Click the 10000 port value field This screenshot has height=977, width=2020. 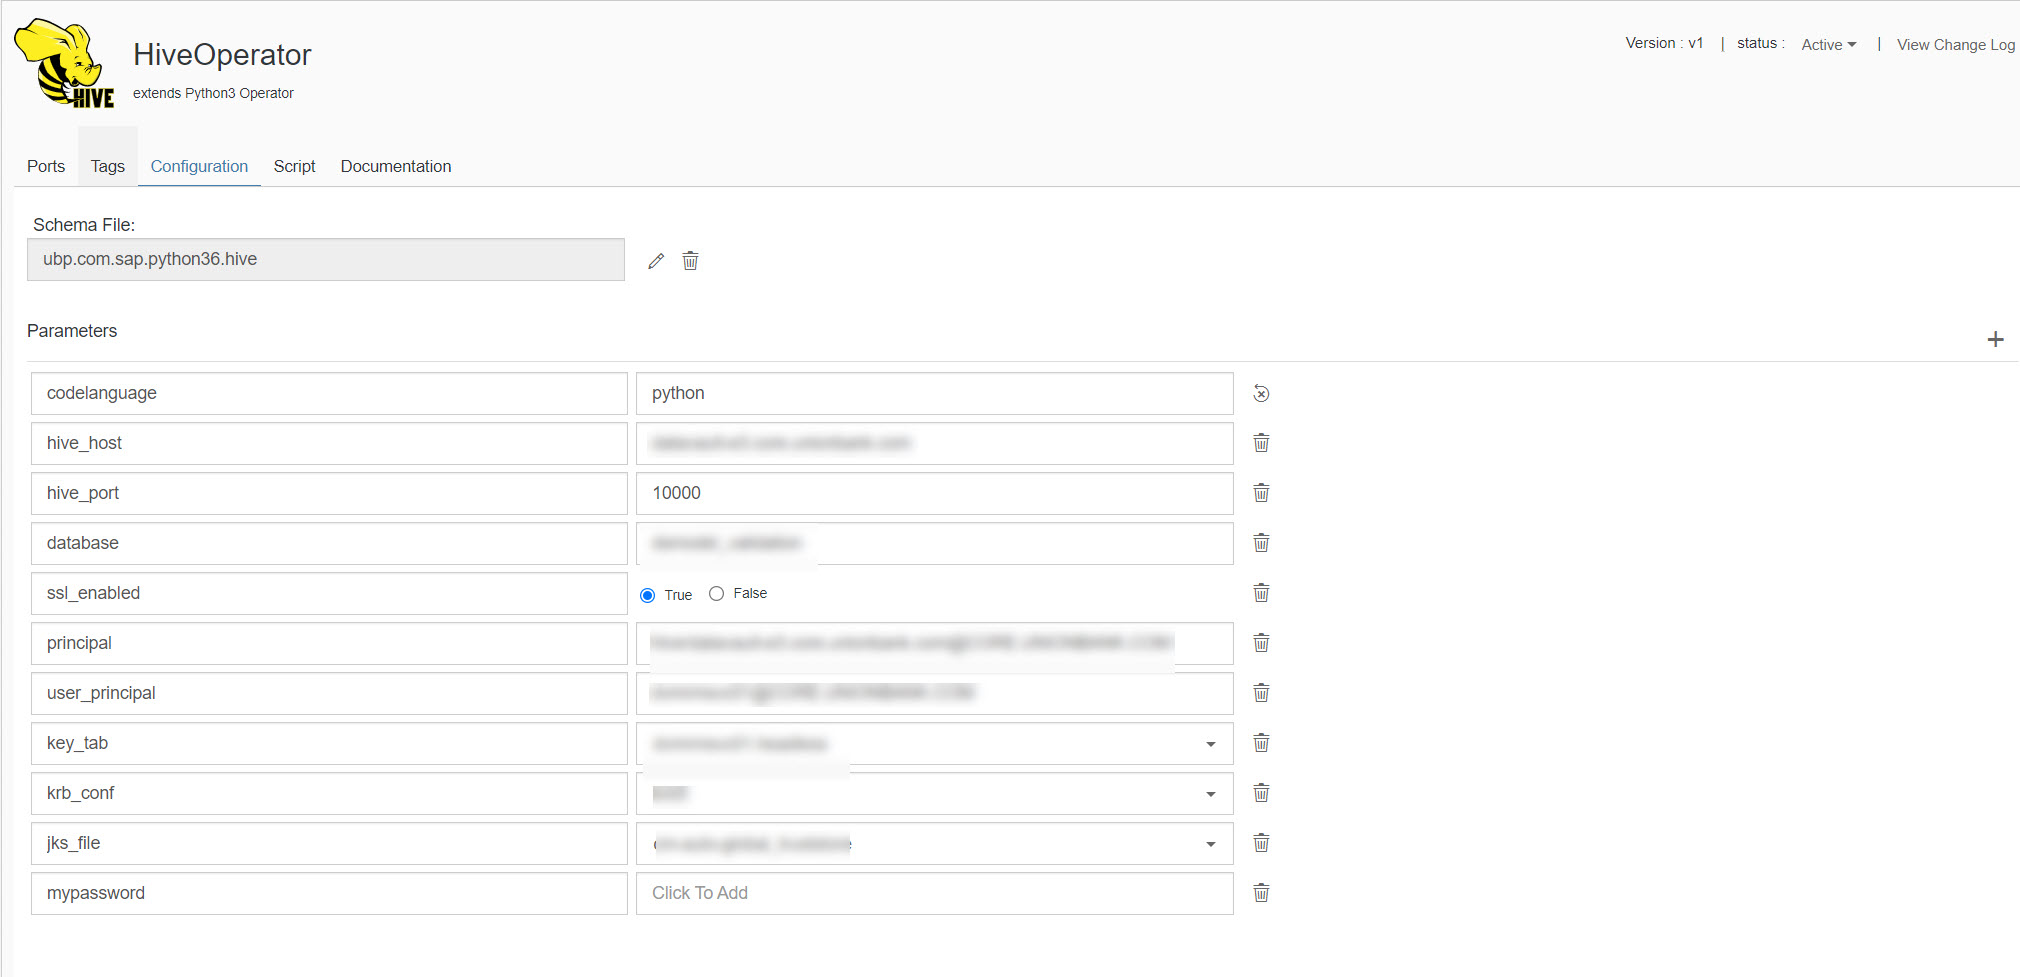(x=935, y=493)
